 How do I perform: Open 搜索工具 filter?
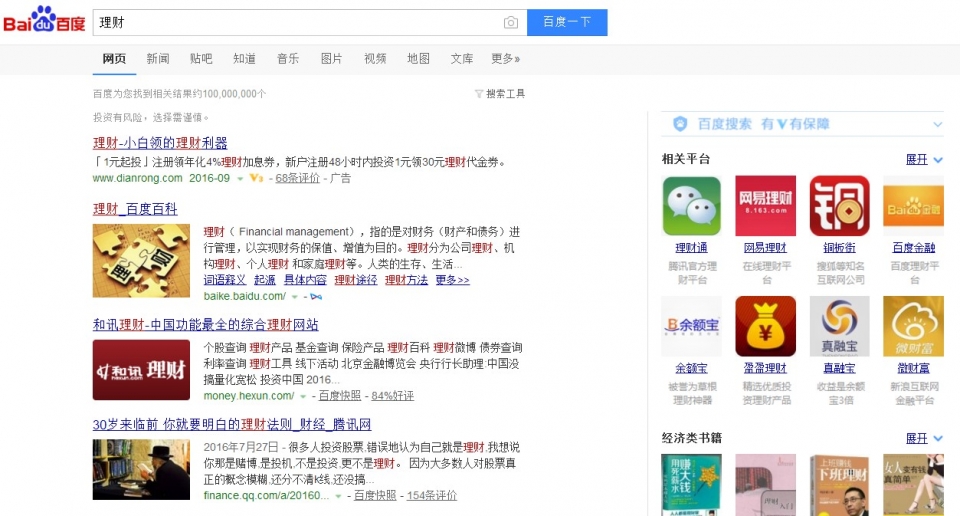pyautogui.click(x=500, y=94)
